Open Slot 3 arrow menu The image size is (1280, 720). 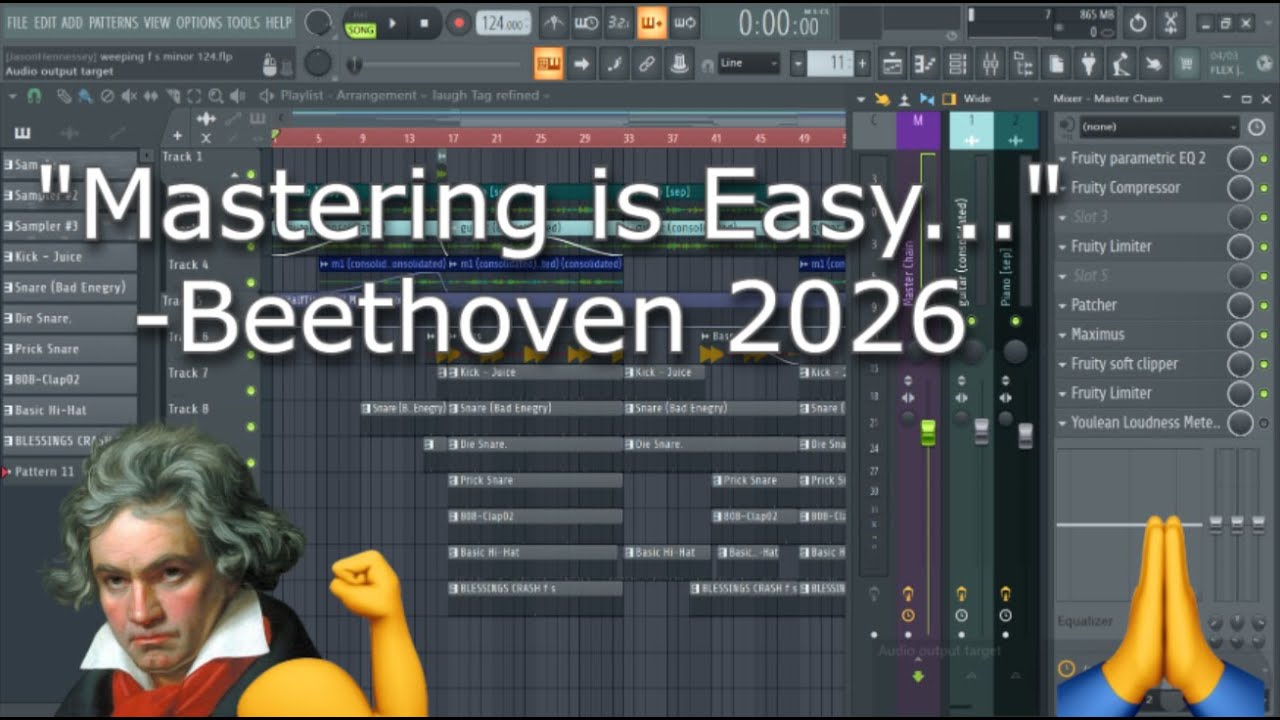[1062, 217]
